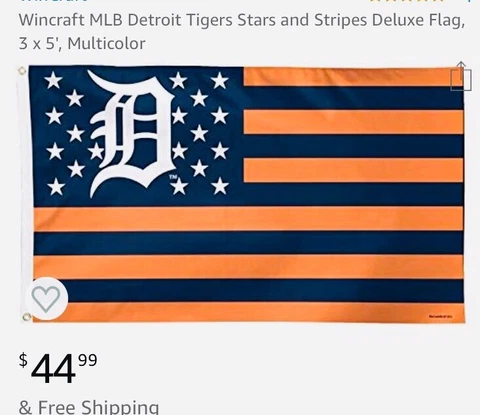Click the wide orange stripe just below the stars

coord(248,219)
